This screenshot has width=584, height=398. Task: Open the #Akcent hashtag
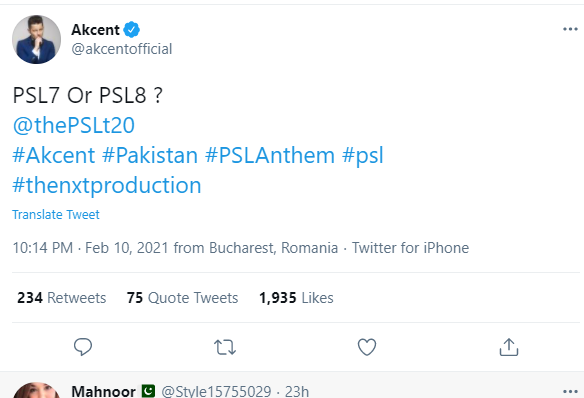54,155
